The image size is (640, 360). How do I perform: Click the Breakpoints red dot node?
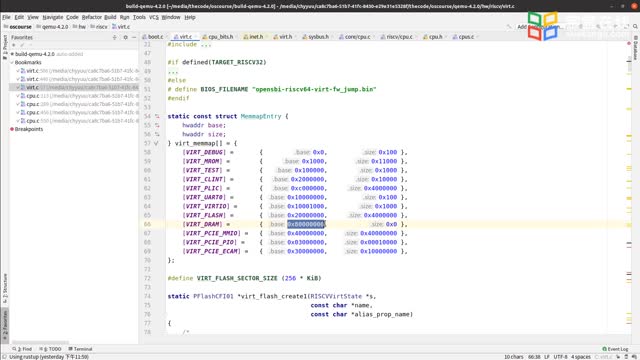pyautogui.click(x=12, y=129)
